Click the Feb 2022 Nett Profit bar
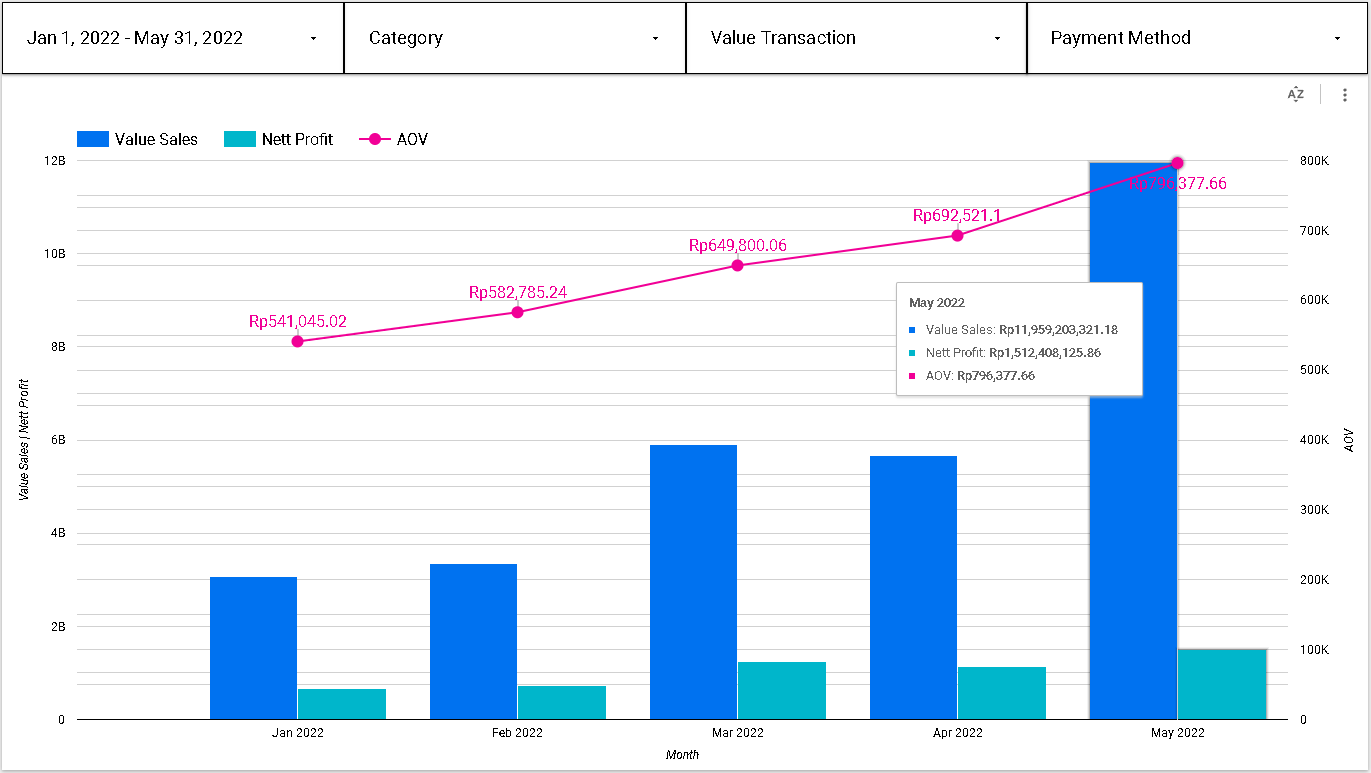The height and width of the screenshot is (773, 1371). pos(562,702)
